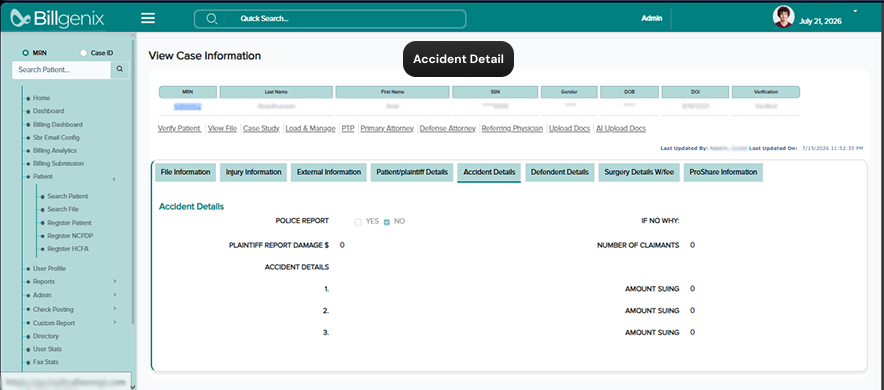Image resolution: width=884 pixels, height=390 pixels.
Task: Open Sbr Email Config
Action: point(56,138)
